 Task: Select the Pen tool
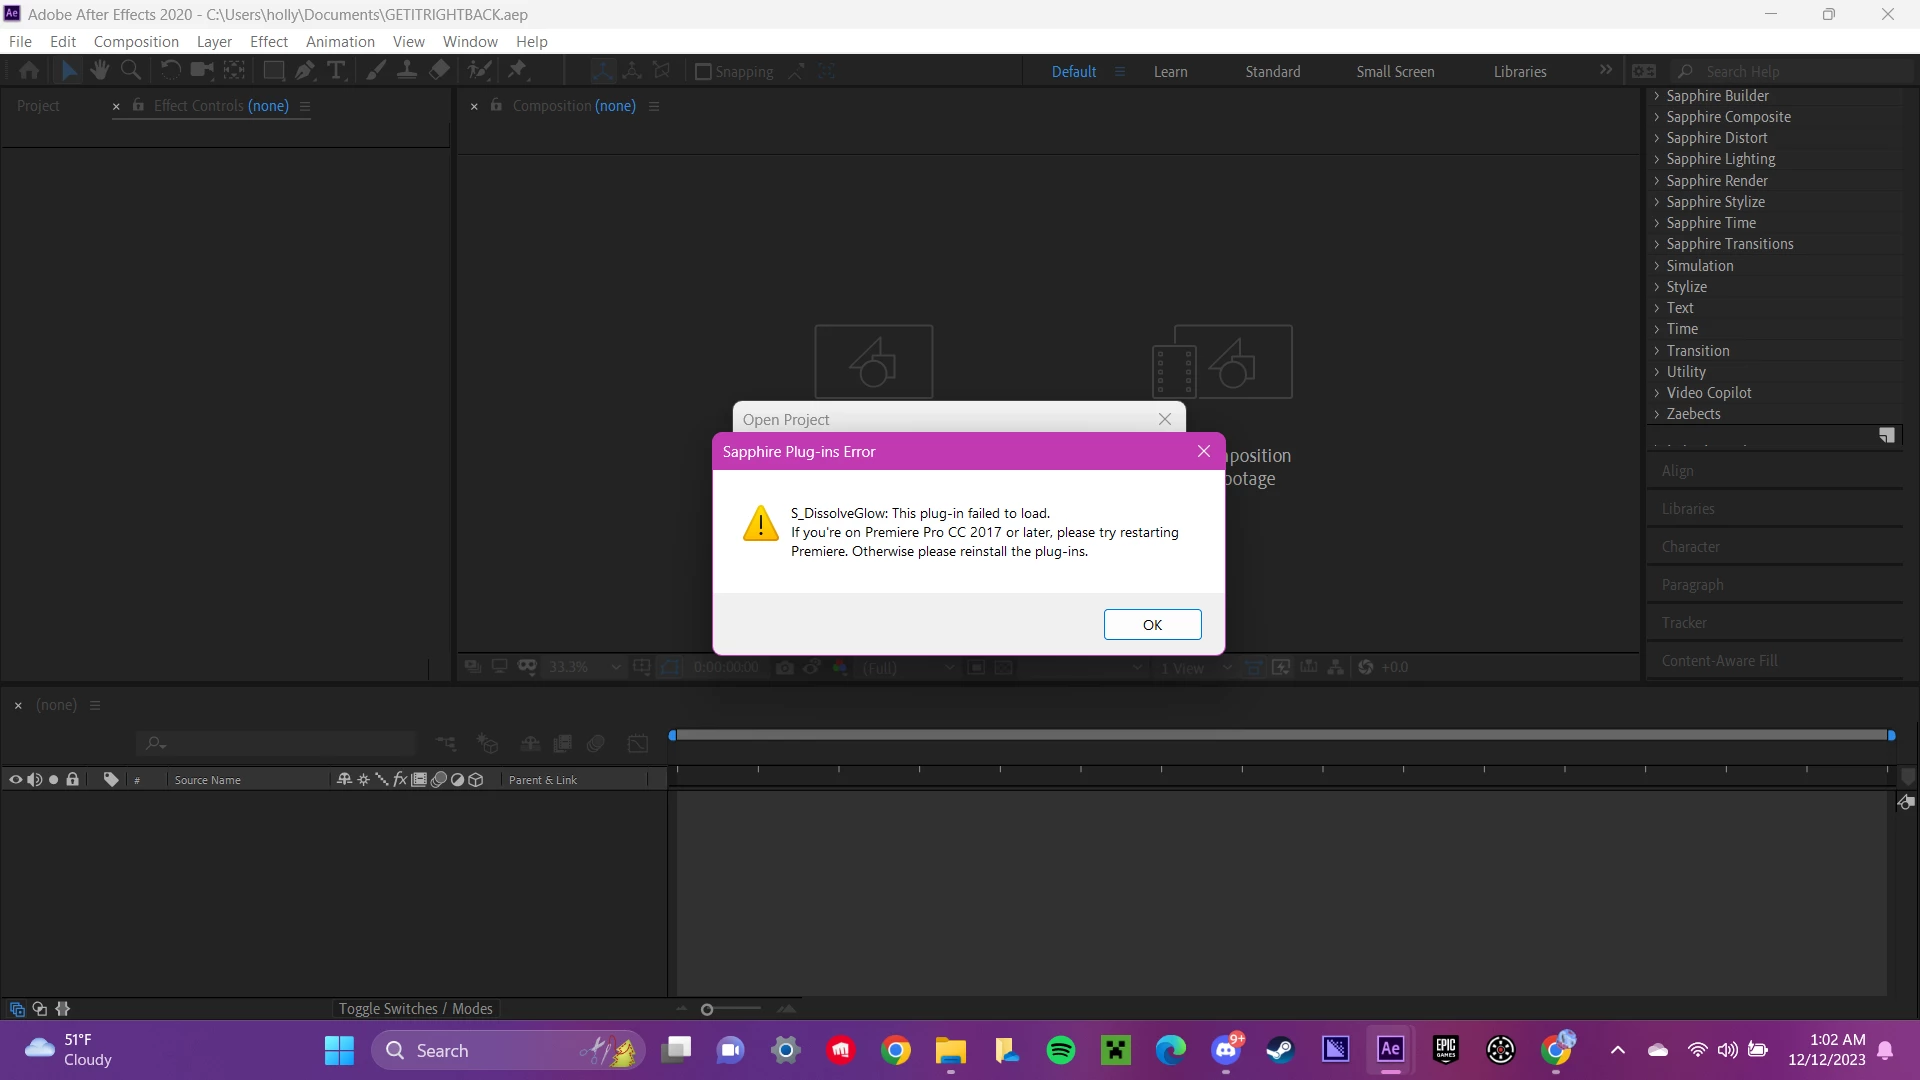(x=305, y=70)
